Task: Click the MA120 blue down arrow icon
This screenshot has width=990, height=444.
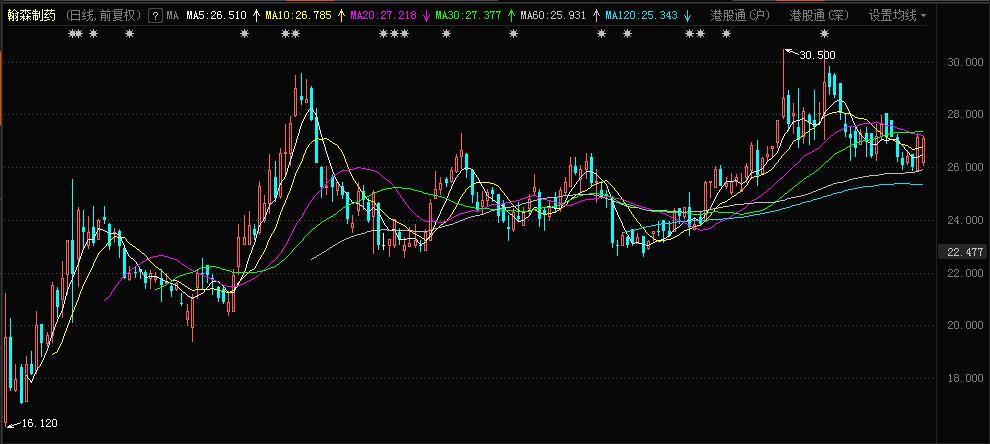Action: pos(687,15)
